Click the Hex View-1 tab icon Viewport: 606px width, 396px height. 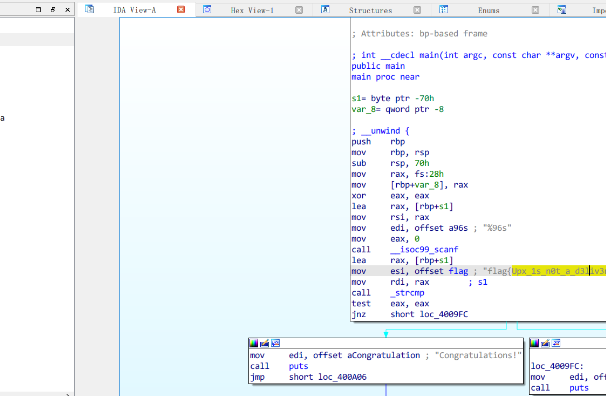point(207,9)
